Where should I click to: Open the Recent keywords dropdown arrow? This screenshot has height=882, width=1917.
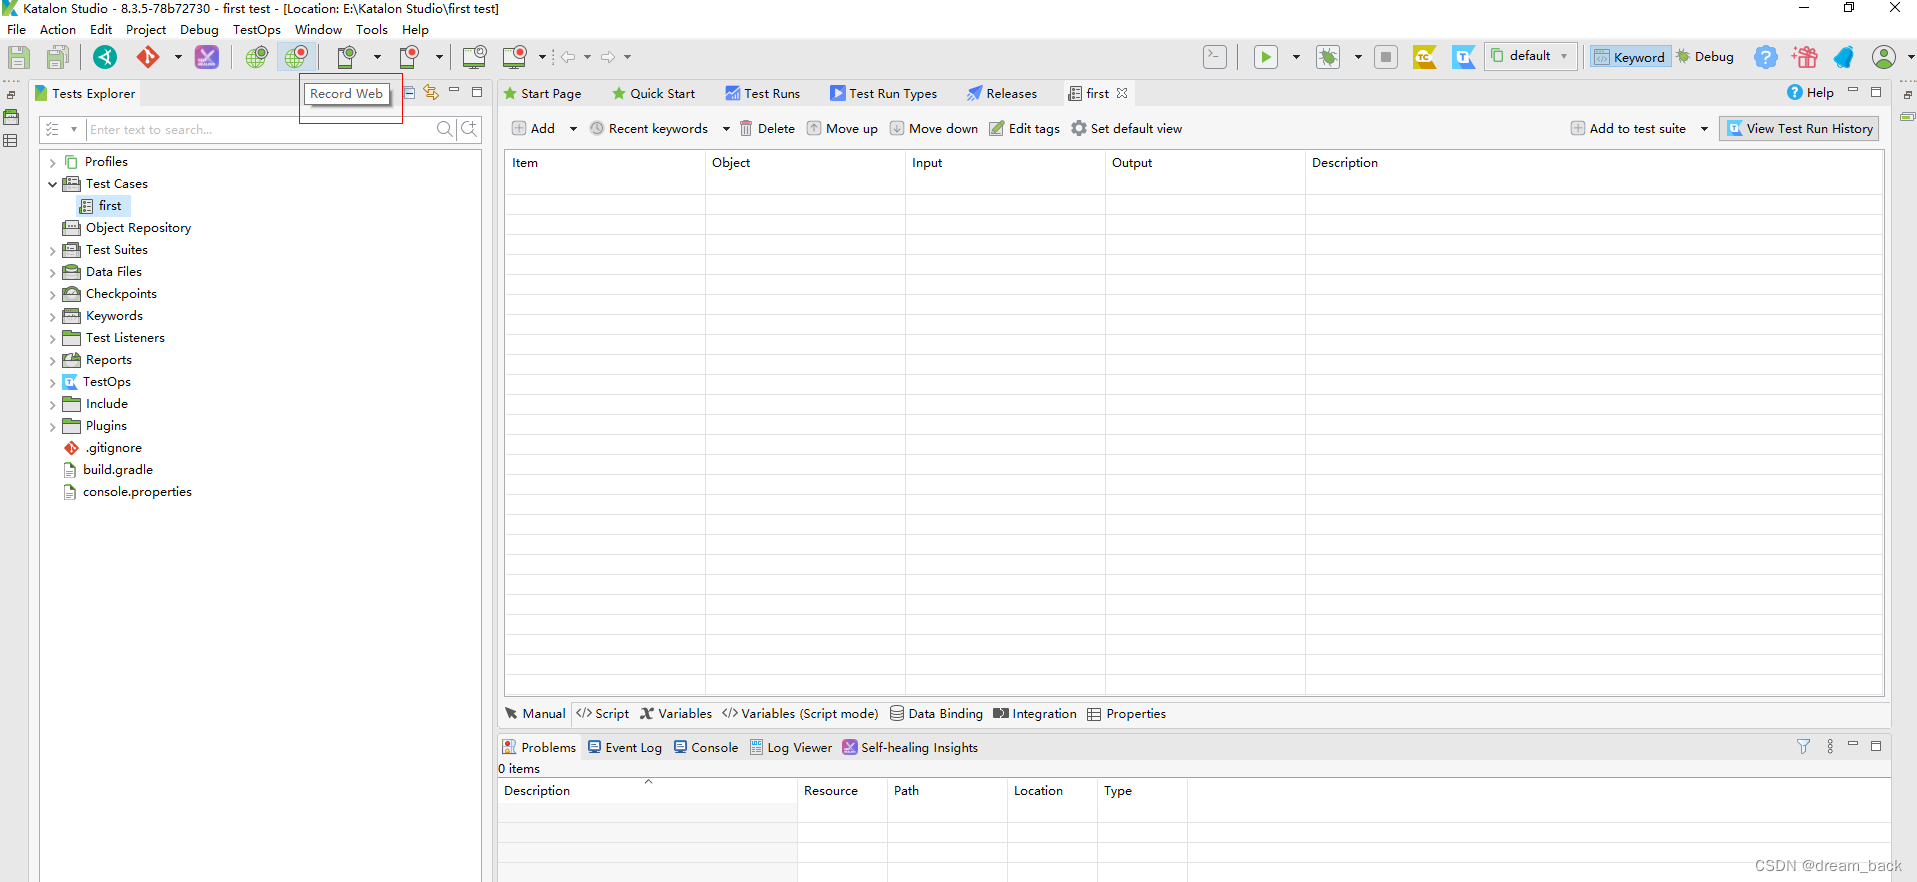[726, 129]
